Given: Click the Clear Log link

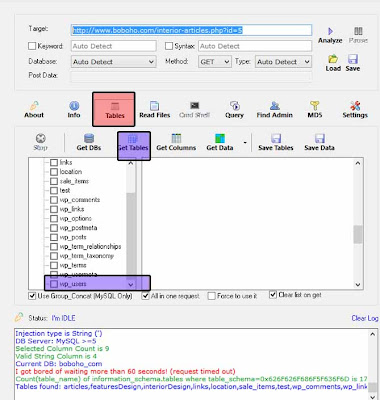Looking at the screenshot, I should click(x=365, y=318).
